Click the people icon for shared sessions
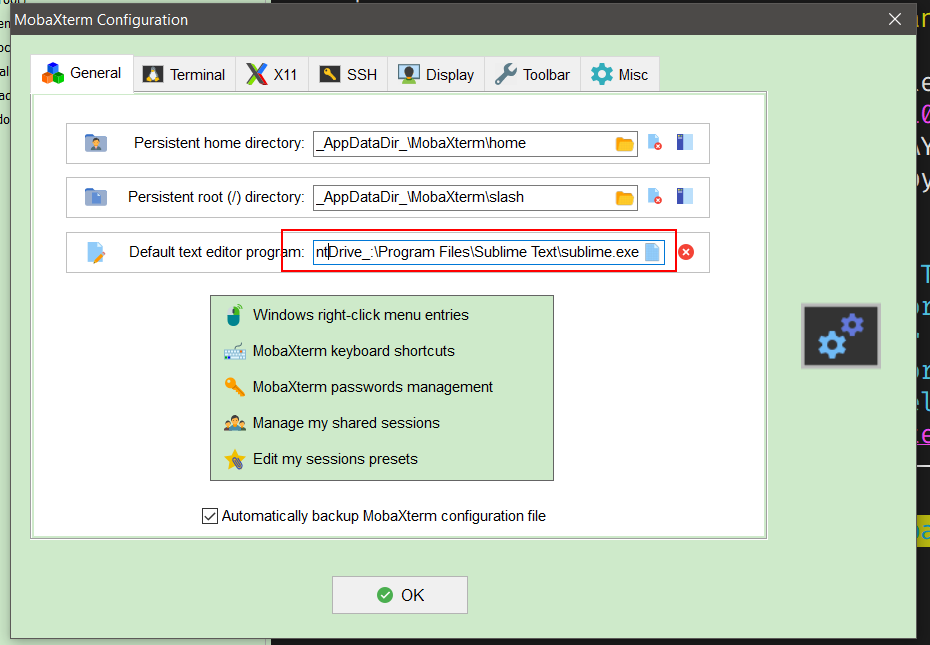 [235, 423]
